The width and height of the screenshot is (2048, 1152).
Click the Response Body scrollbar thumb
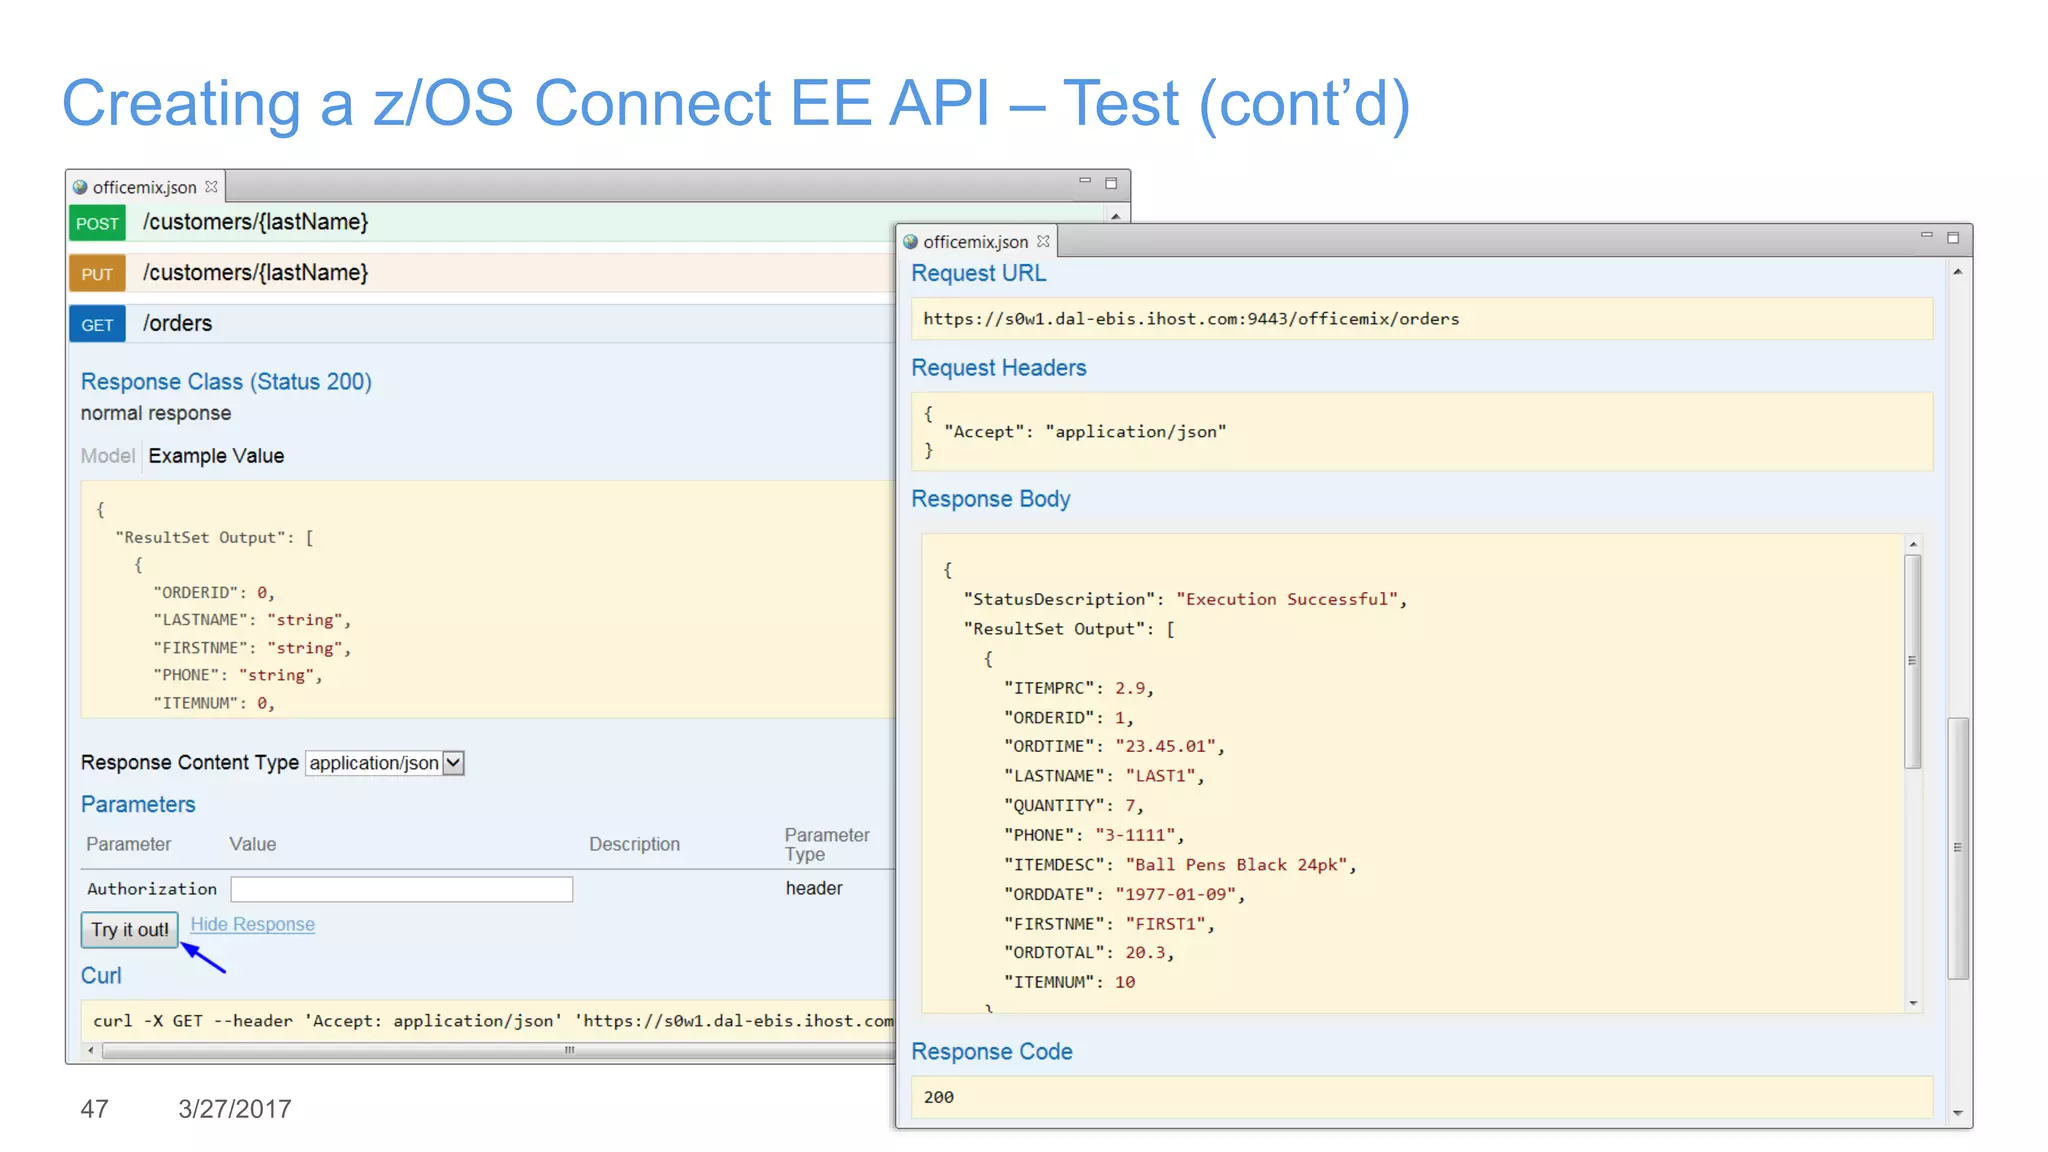coord(1913,661)
